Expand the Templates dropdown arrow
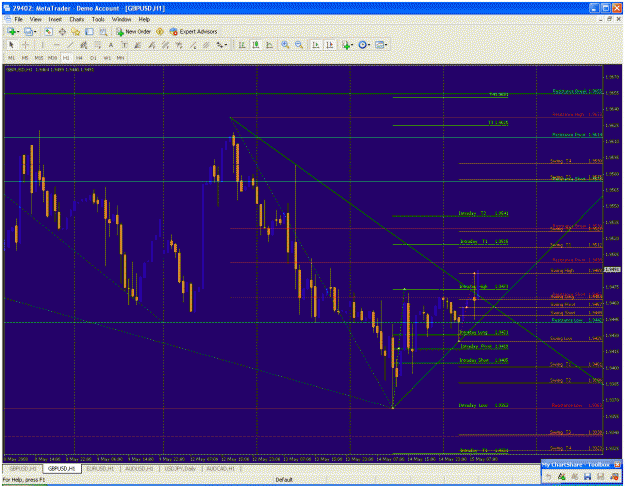 (386, 45)
